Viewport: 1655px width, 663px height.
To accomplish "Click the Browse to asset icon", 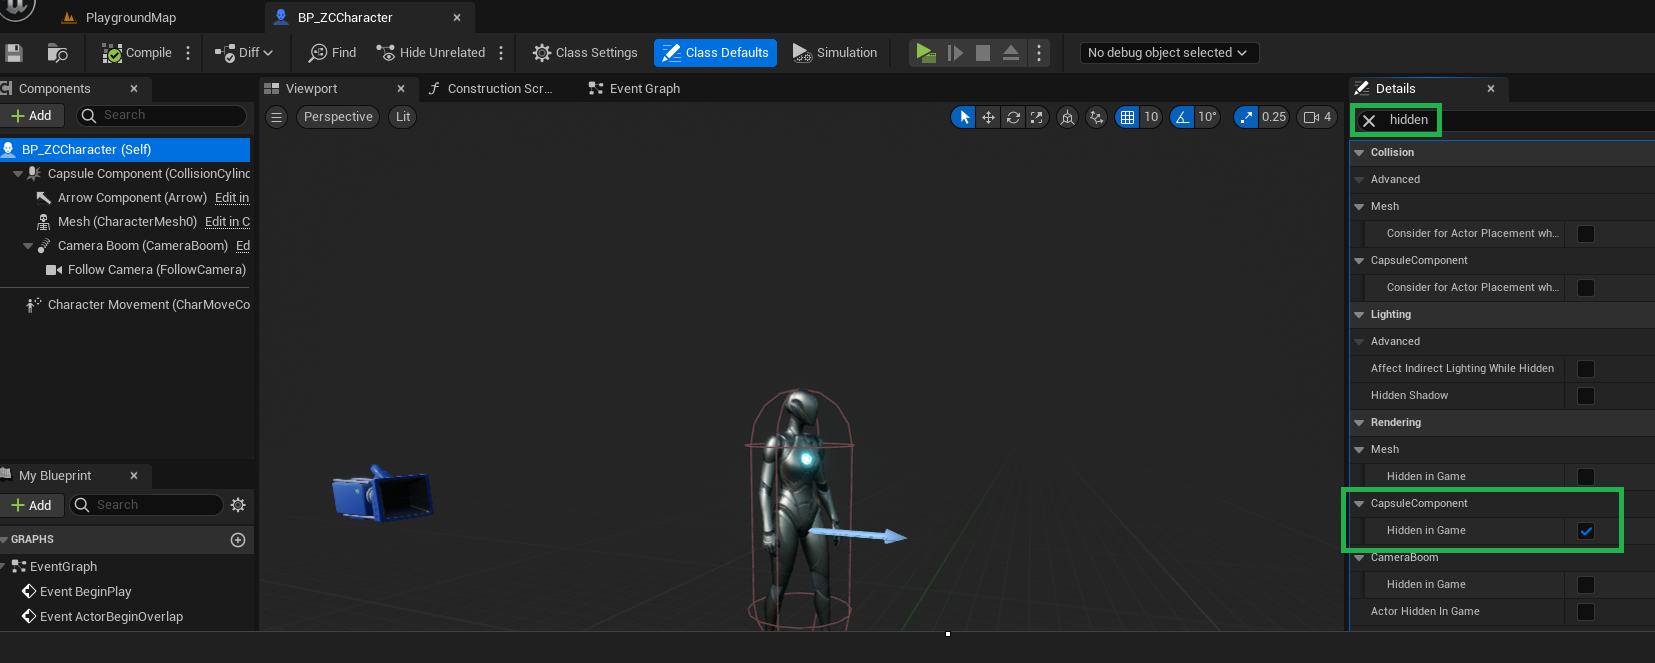I will click(x=58, y=53).
